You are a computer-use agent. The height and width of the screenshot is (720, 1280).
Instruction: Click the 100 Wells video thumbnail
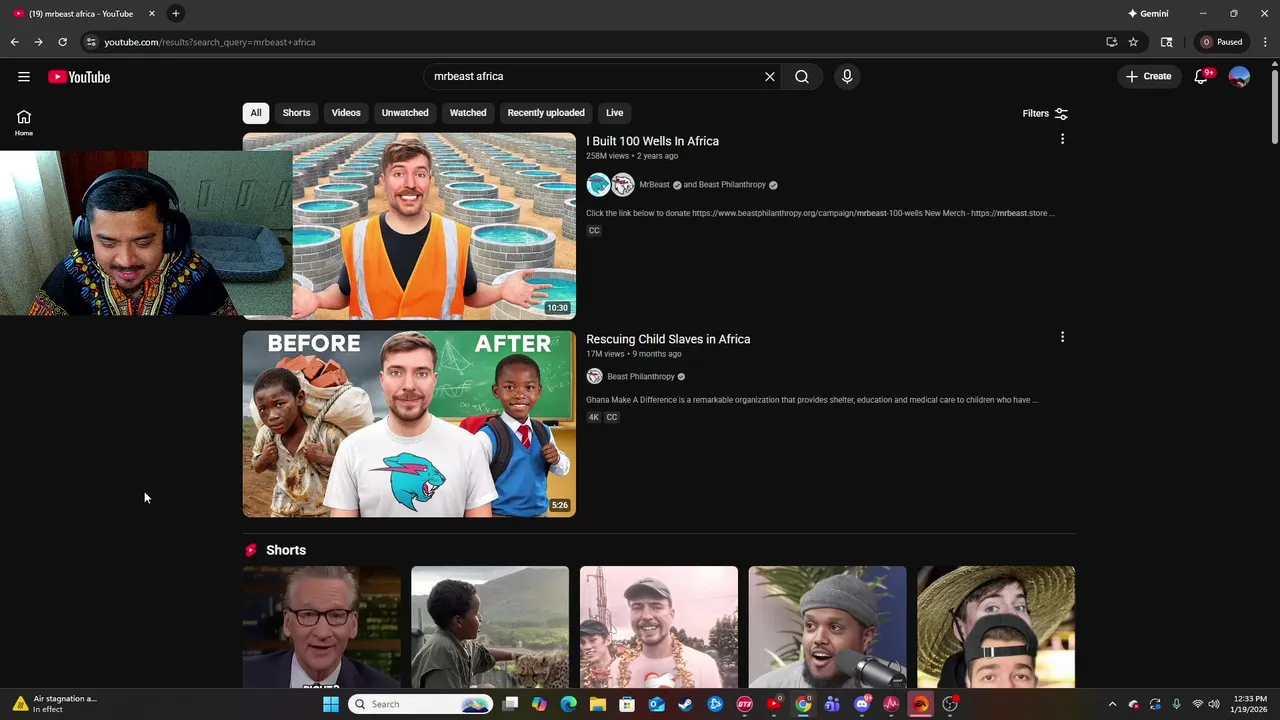pos(409,226)
